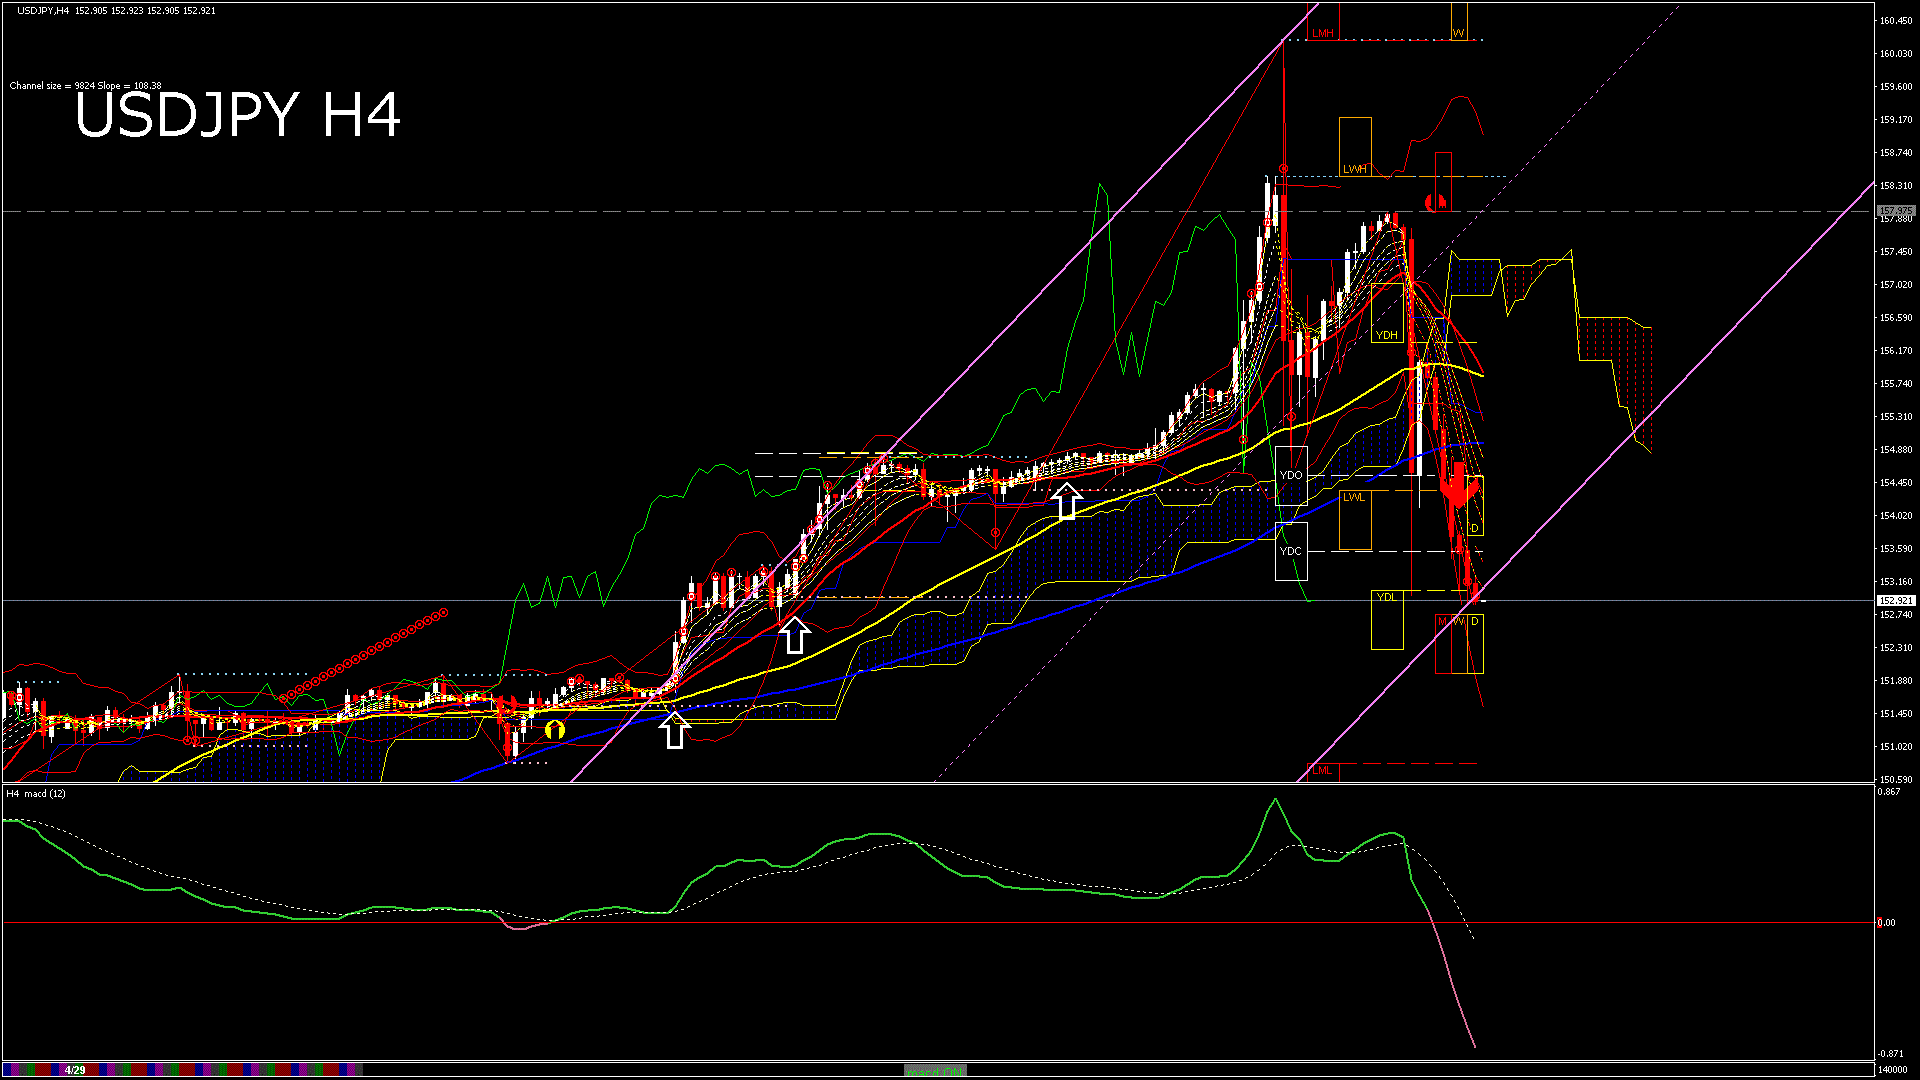Click the white up-arrow nearest the YDO box
This screenshot has height=1080, width=1920.
(1067, 502)
